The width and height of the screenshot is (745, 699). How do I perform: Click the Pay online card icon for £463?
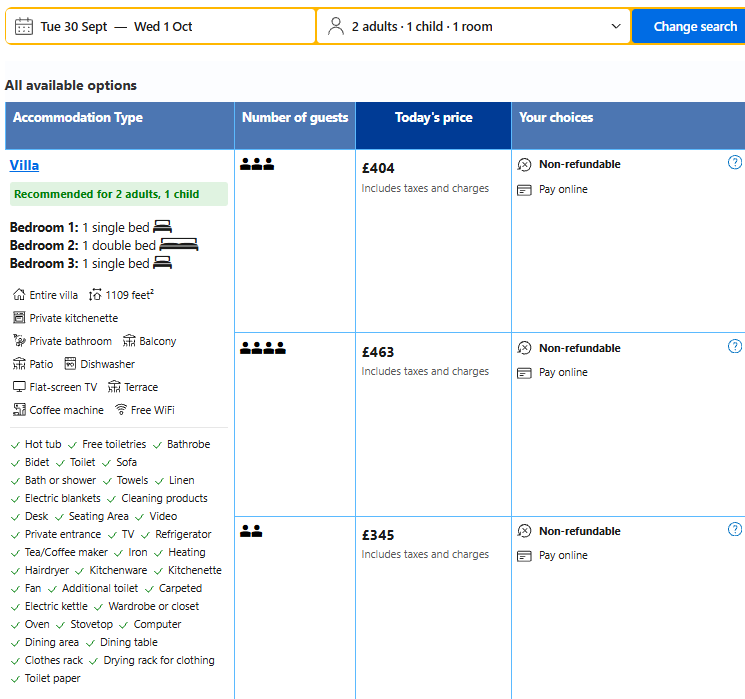pos(524,373)
